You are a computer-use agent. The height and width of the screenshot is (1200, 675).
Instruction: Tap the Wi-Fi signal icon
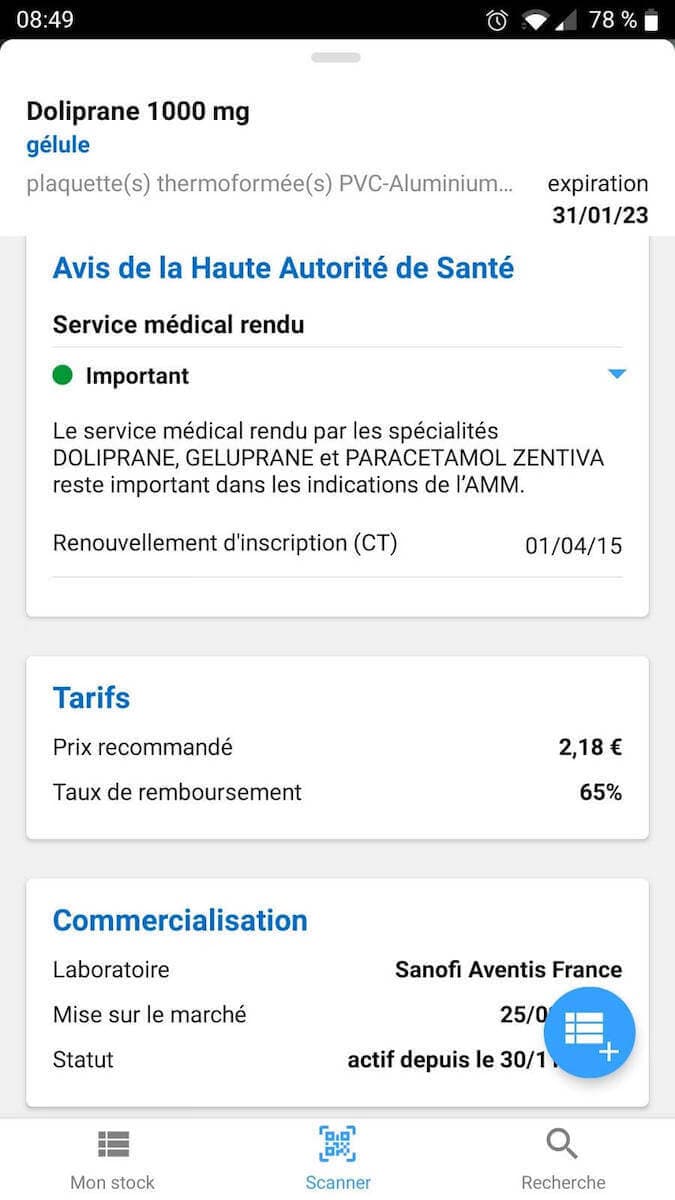click(538, 20)
